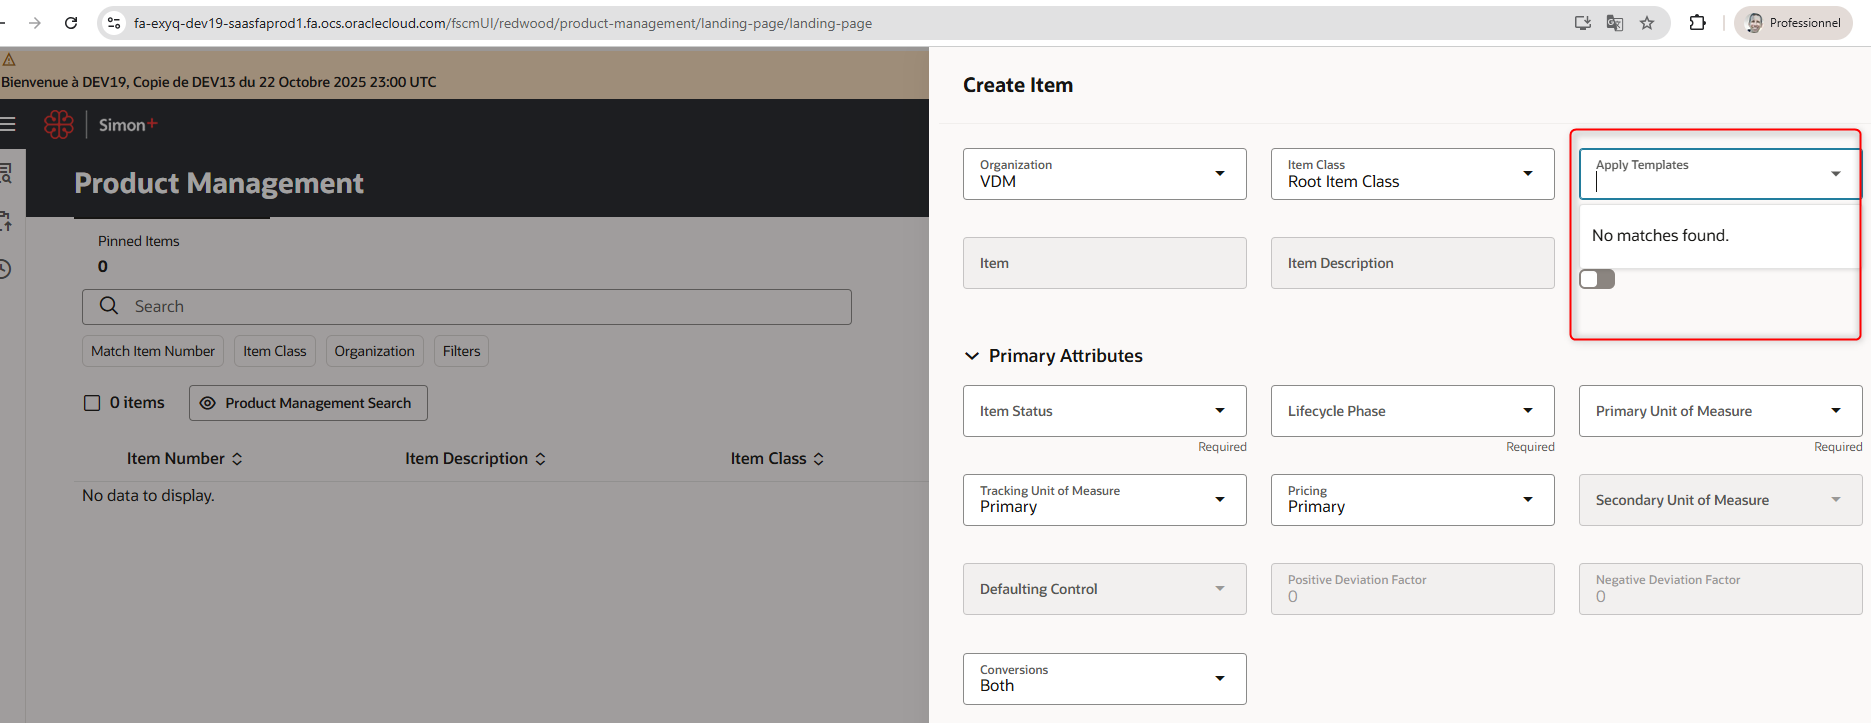Open the Secondary Unit of Measure dropdown
Image resolution: width=1871 pixels, height=723 pixels.
click(x=1721, y=500)
